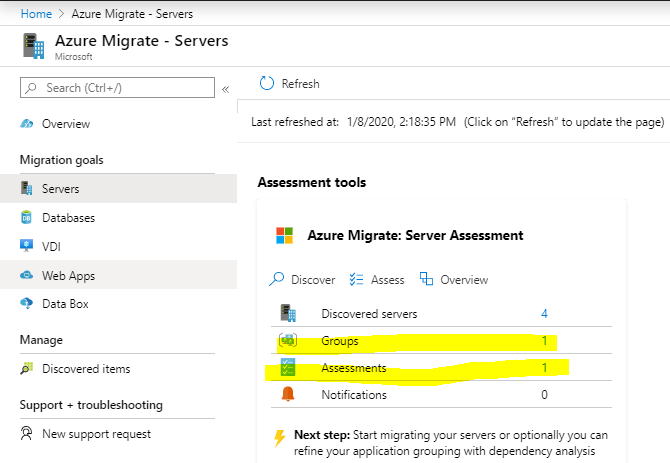Click the Assessment tools heading
The height and width of the screenshot is (463, 670).
tap(311, 182)
